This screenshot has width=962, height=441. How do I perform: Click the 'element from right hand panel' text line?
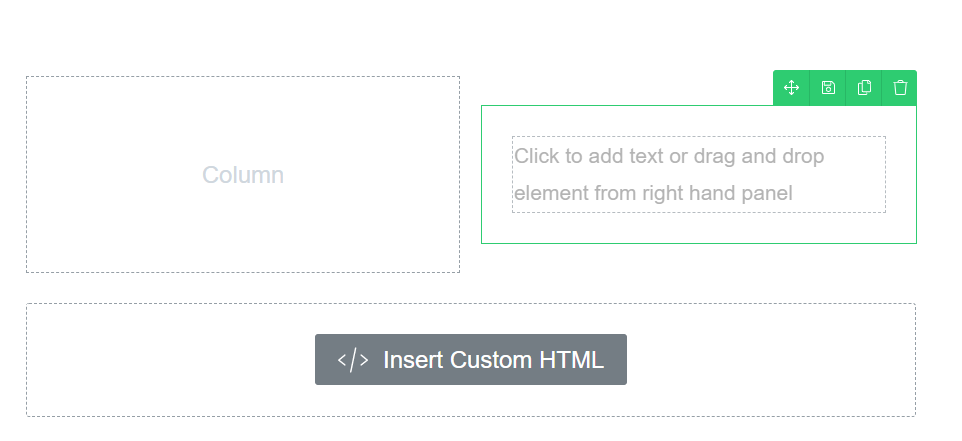(x=653, y=193)
